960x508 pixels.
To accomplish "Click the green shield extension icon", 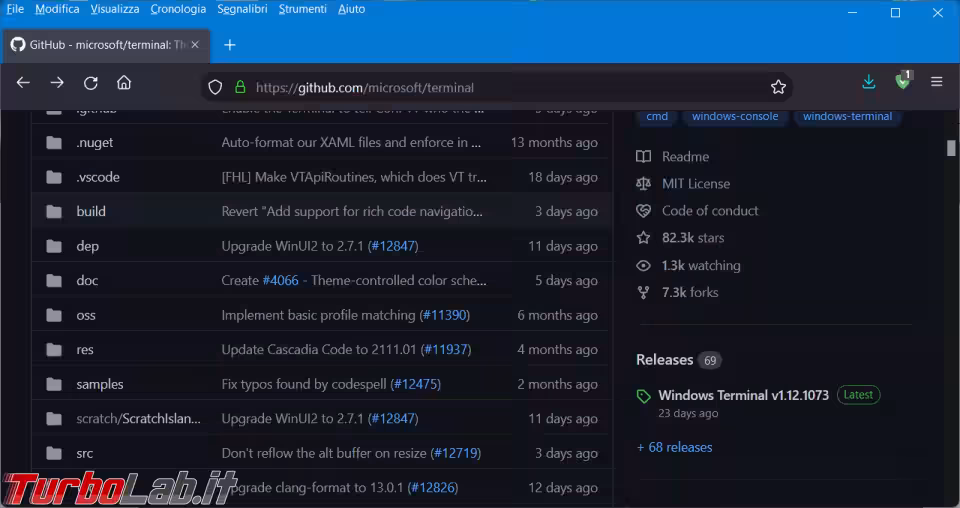I will [902, 81].
